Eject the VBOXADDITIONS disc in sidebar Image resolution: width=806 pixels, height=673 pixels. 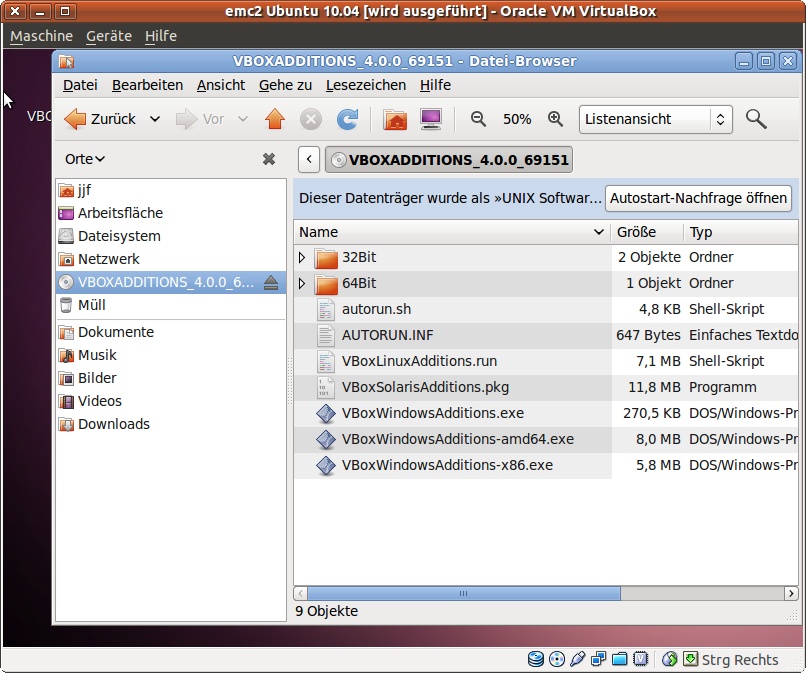(x=271, y=283)
